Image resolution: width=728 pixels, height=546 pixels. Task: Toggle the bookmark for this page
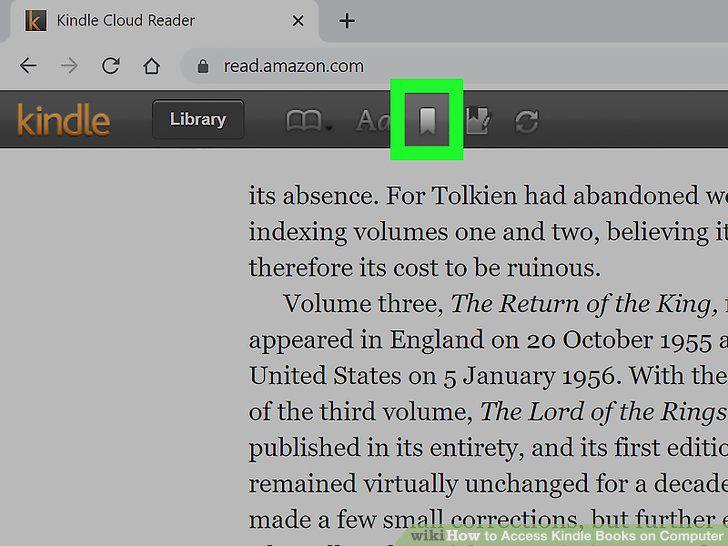[x=427, y=120]
